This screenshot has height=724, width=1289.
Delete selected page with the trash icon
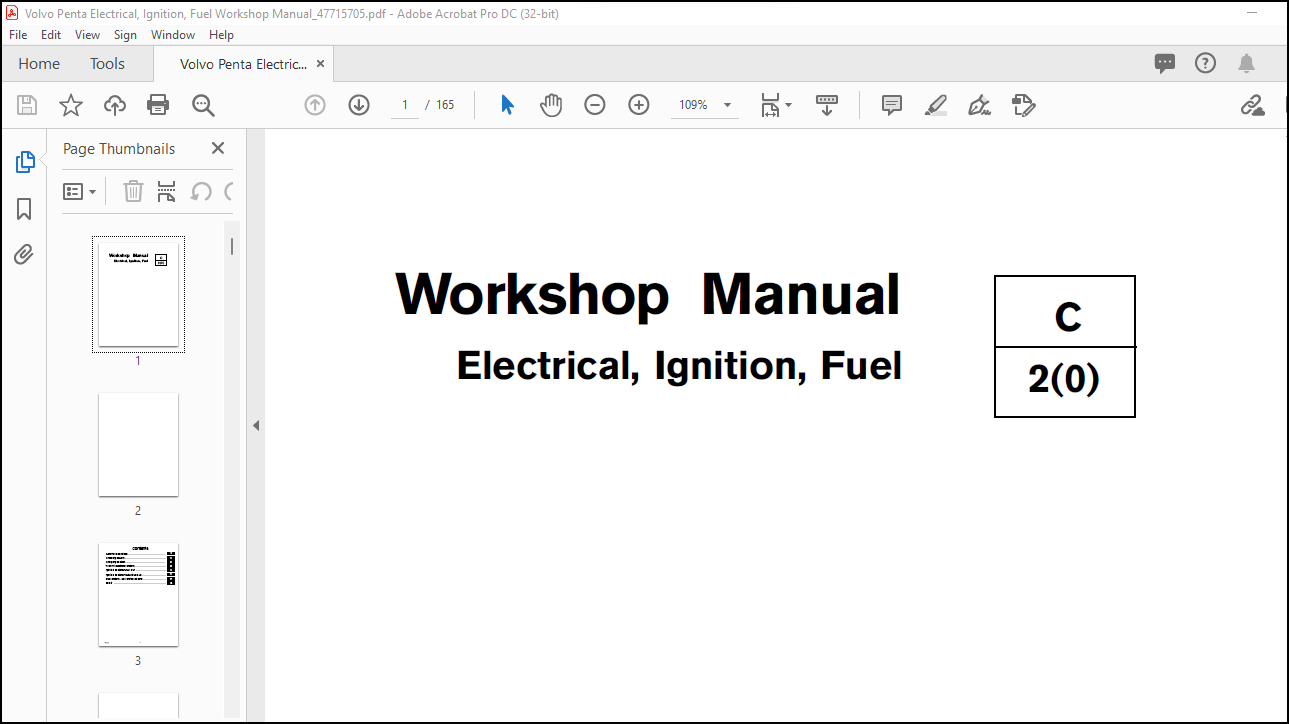coord(133,191)
